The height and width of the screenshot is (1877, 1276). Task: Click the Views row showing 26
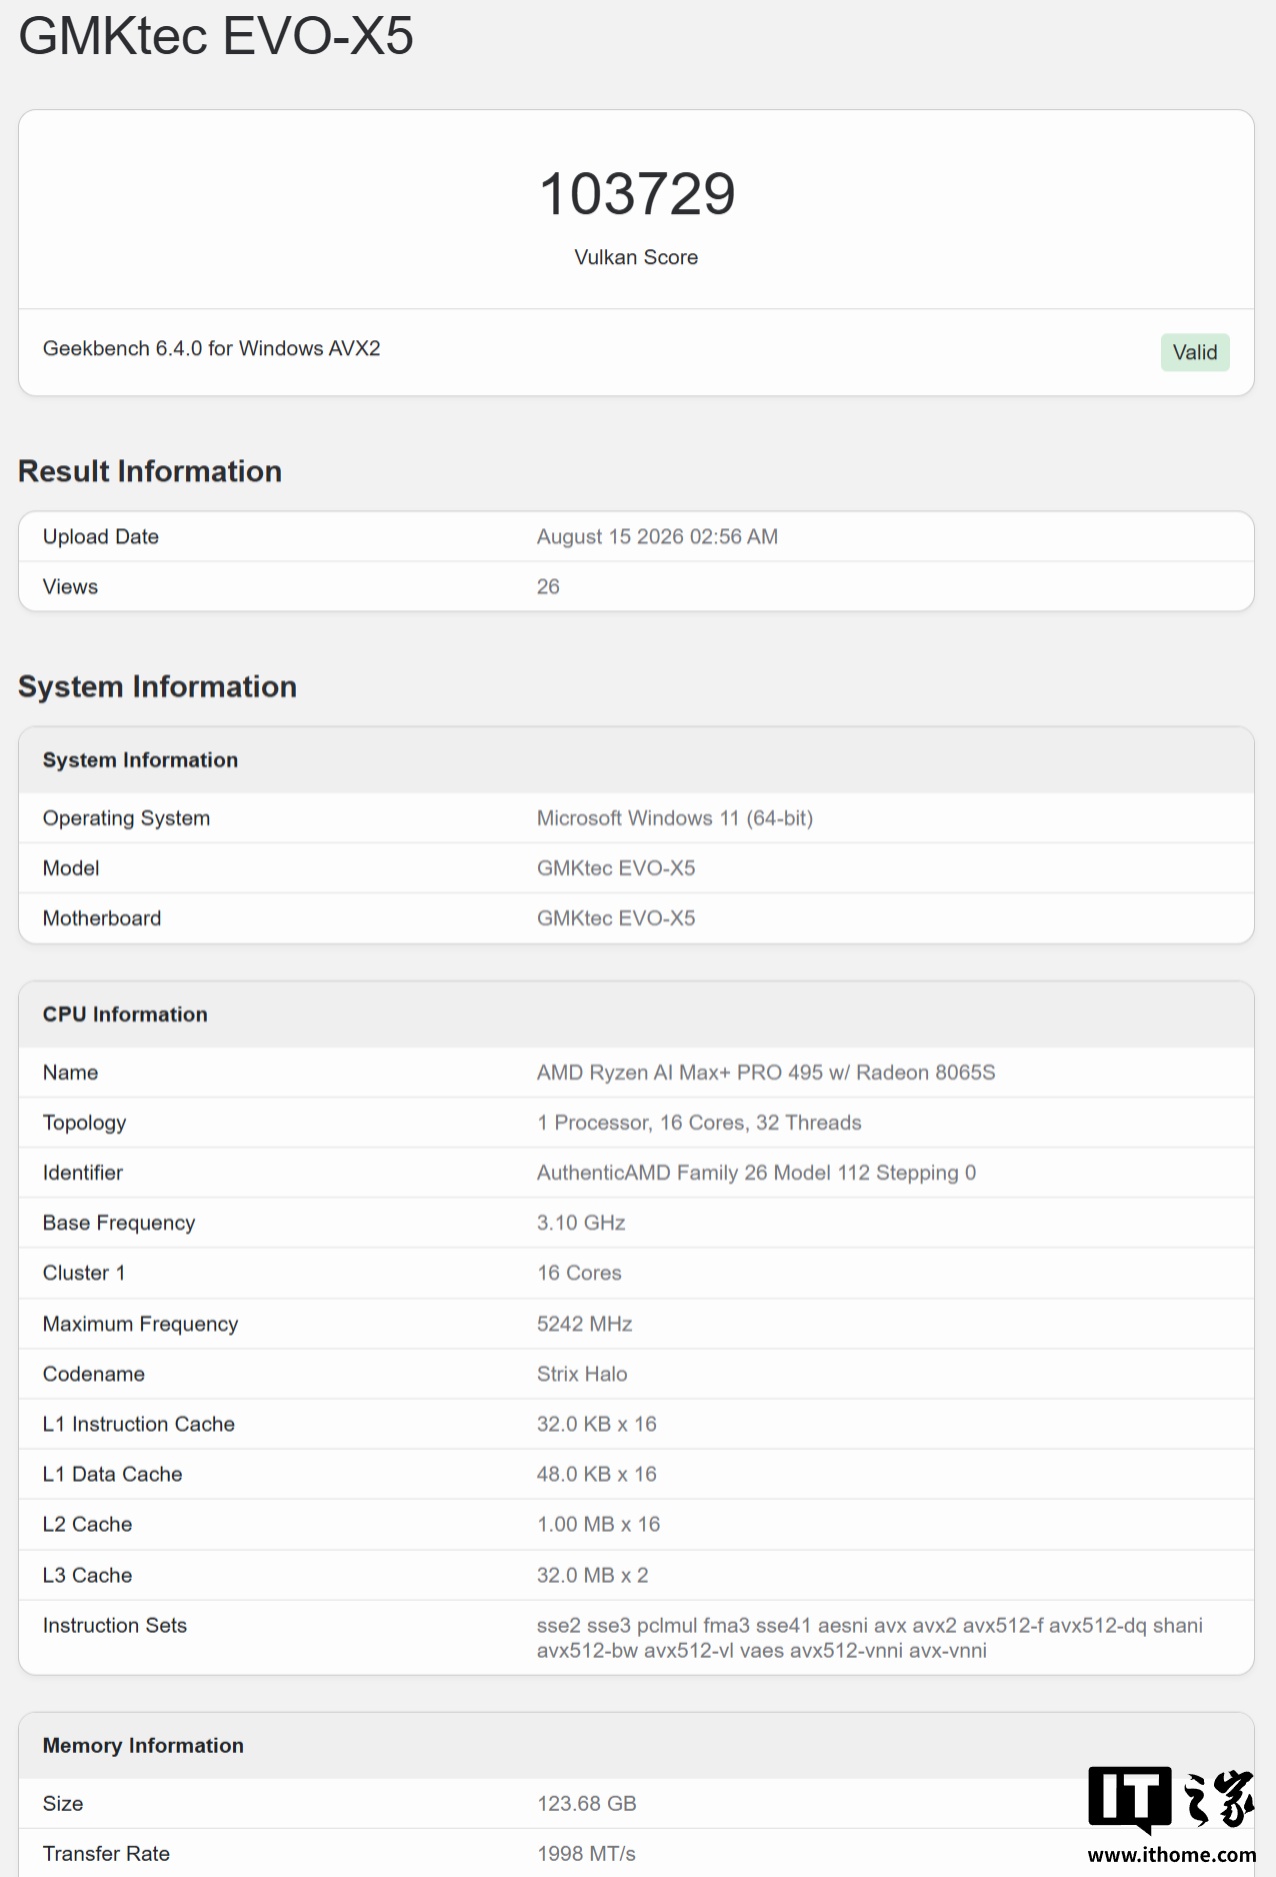tap(636, 587)
